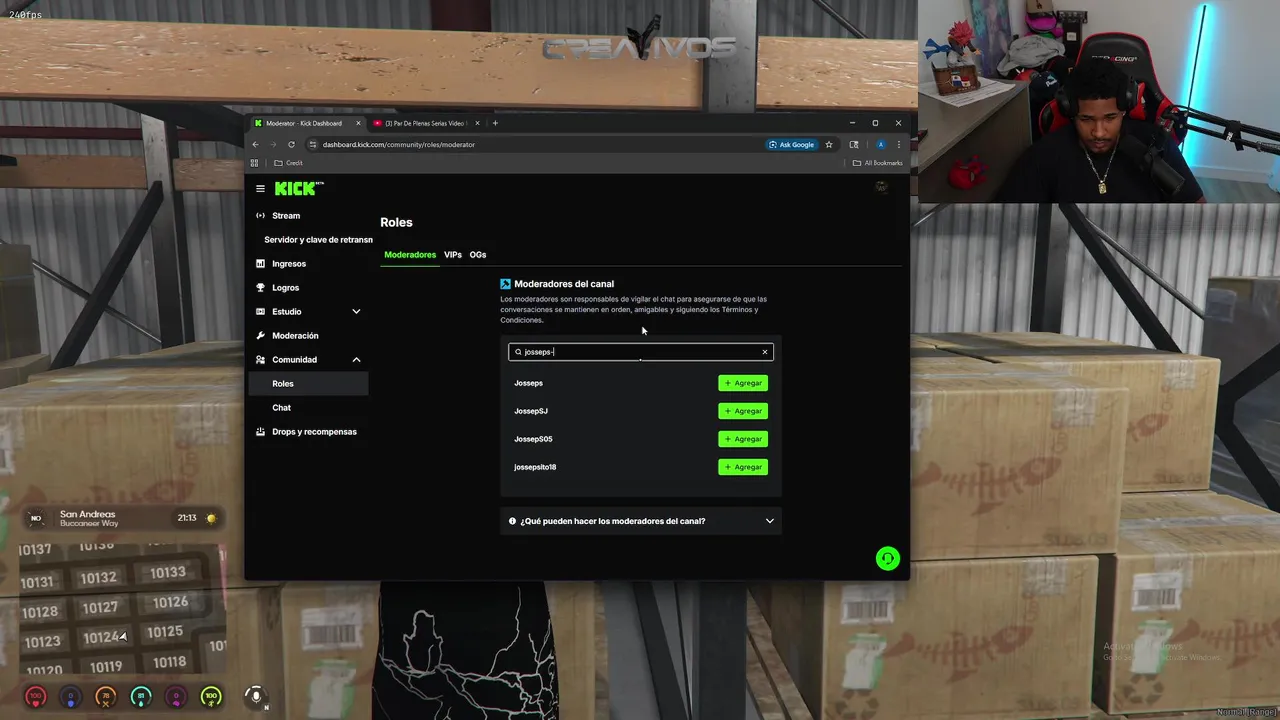Open the profile avatar in Kick header

pyautogui.click(x=881, y=187)
